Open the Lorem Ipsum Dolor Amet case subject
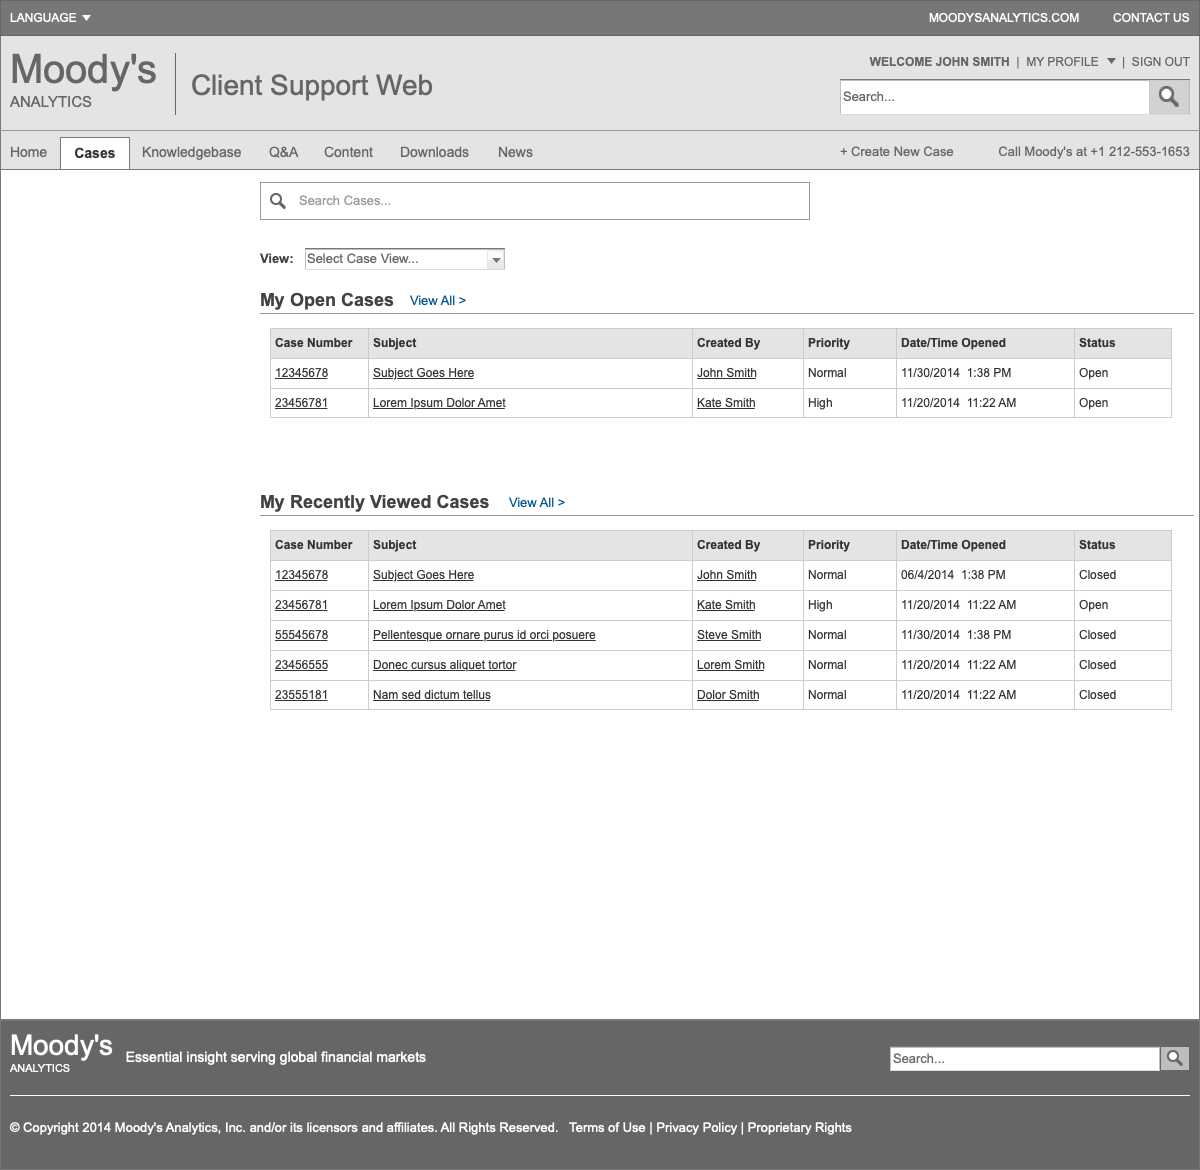 (439, 402)
